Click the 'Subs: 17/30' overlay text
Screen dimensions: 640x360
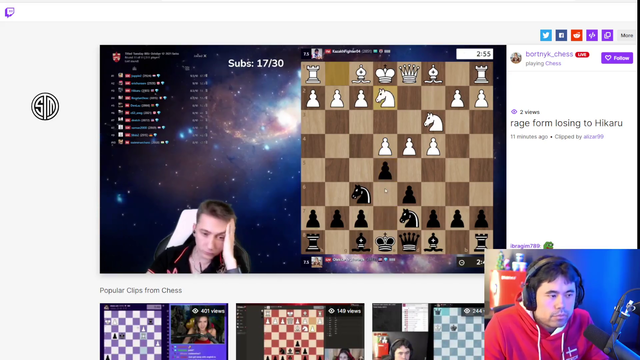(x=256, y=63)
